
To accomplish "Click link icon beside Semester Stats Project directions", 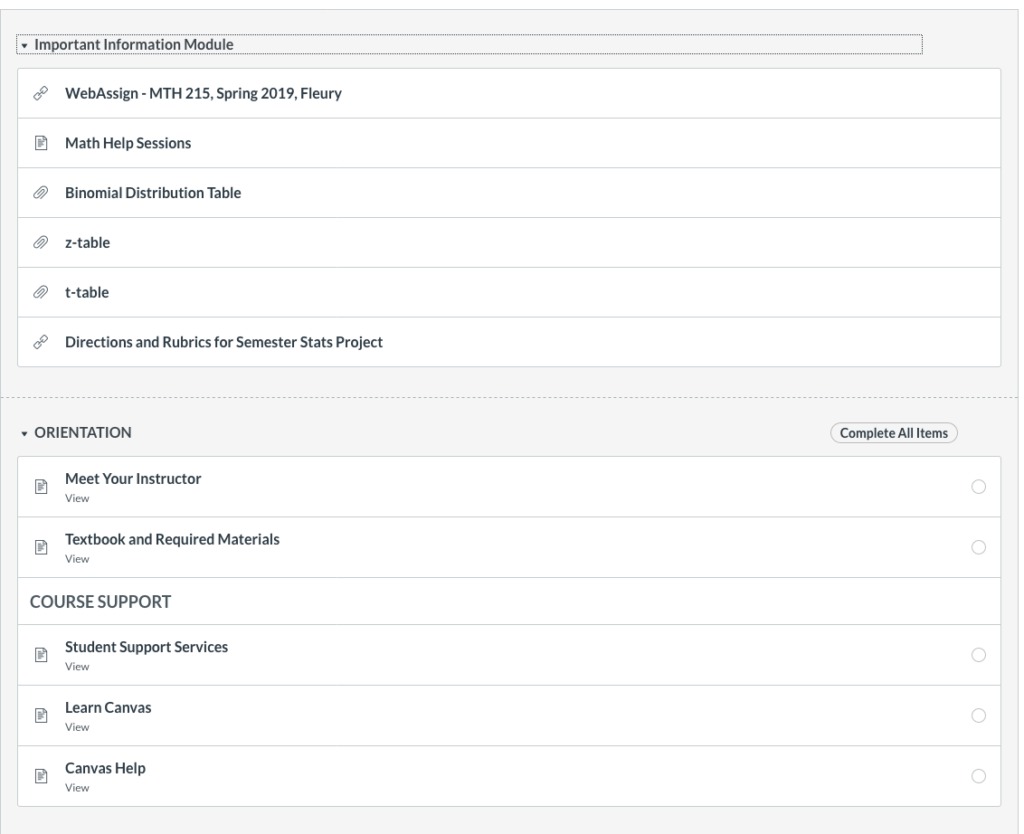I will click(x=41, y=343).
